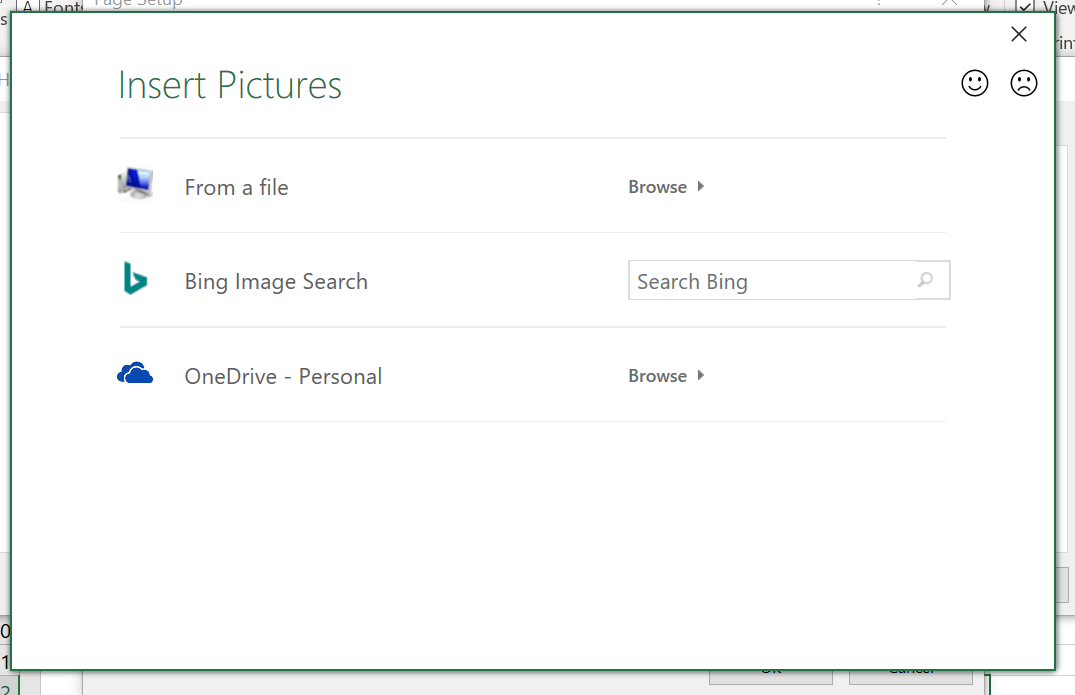
Task: Click the magnifier icon in Search Bing box
Action: pyautogui.click(x=926, y=281)
